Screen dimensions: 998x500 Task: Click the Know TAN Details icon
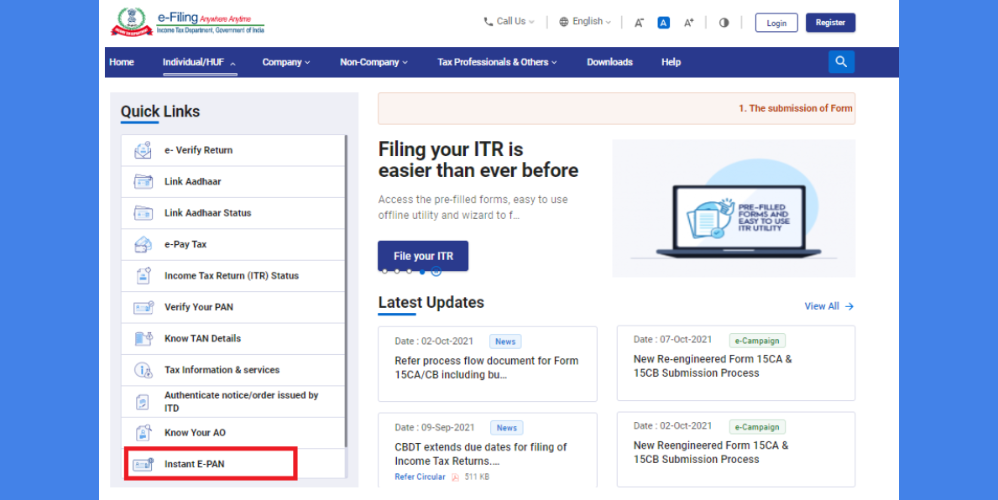click(x=143, y=338)
